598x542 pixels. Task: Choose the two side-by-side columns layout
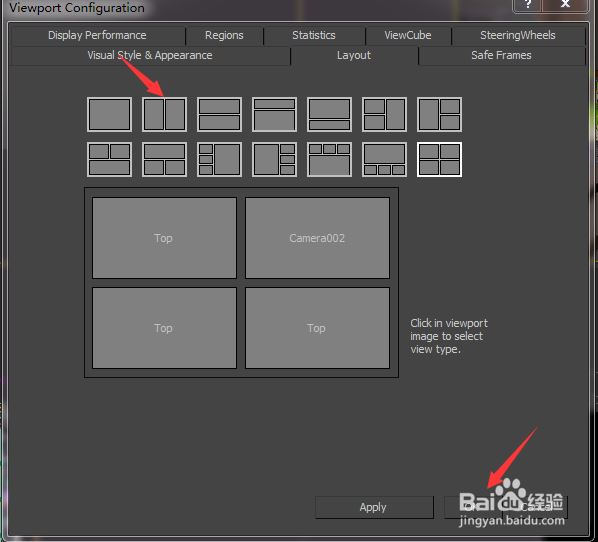[164, 114]
